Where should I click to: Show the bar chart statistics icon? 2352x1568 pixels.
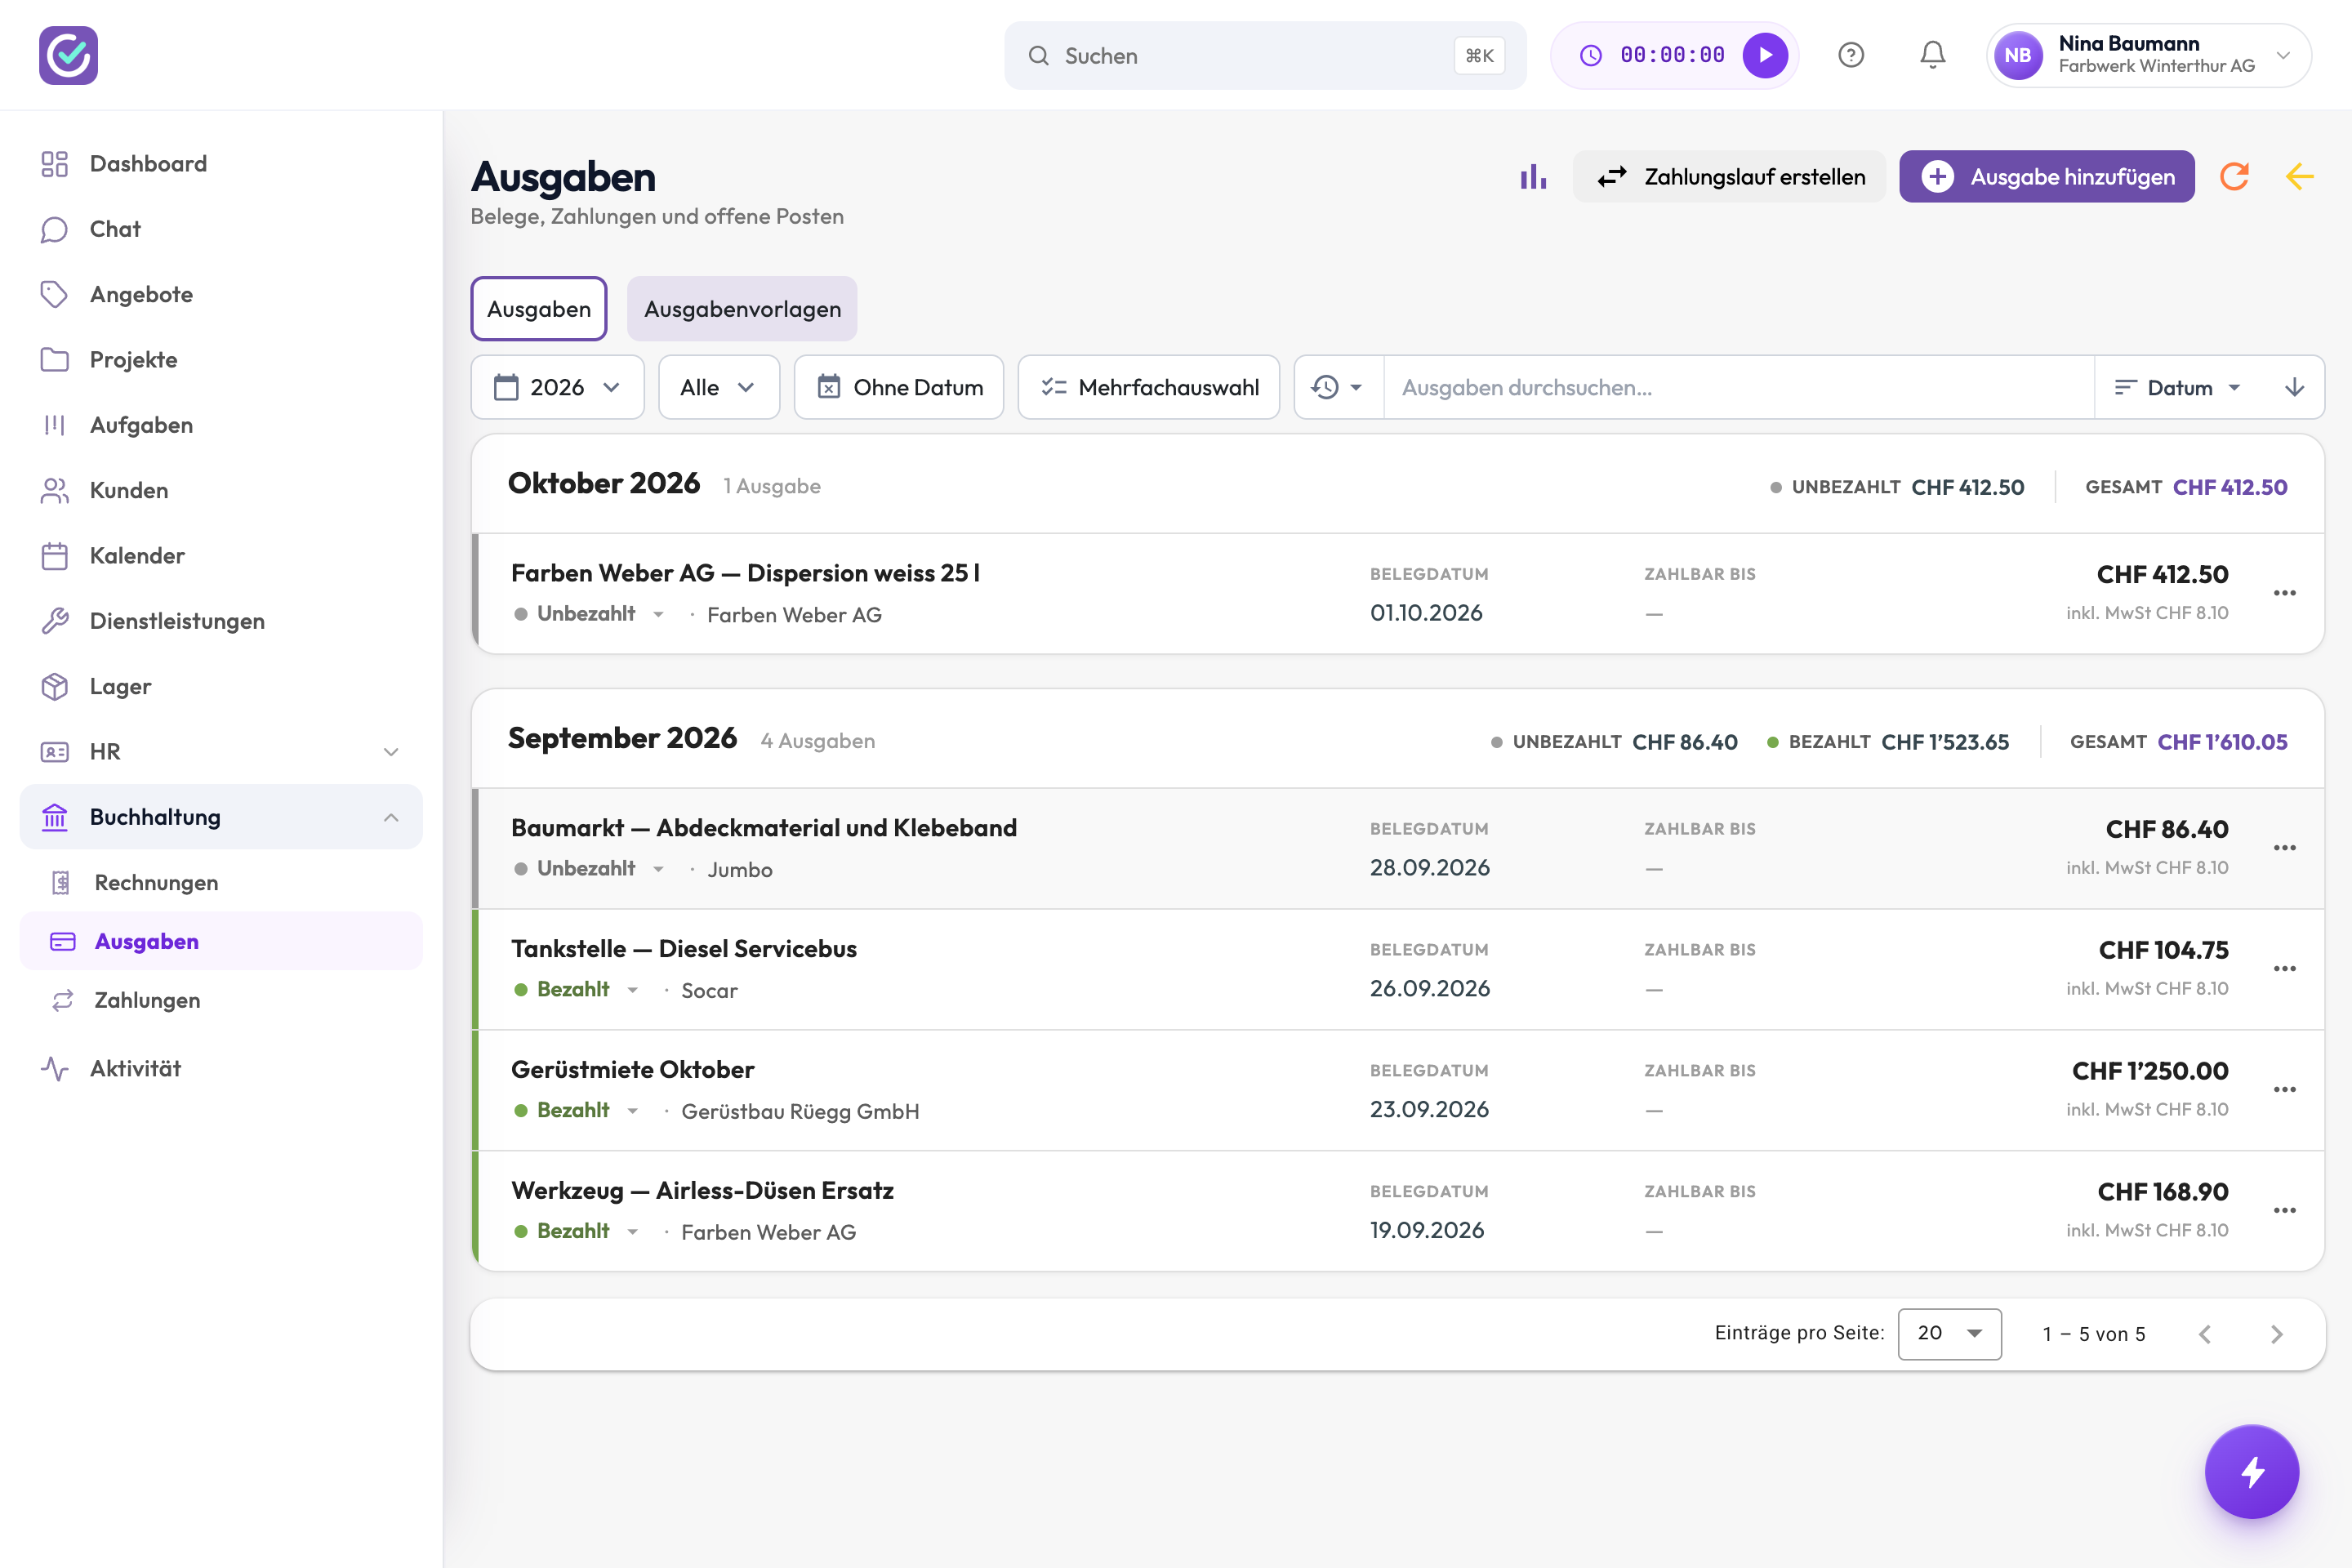click(1533, 177)
